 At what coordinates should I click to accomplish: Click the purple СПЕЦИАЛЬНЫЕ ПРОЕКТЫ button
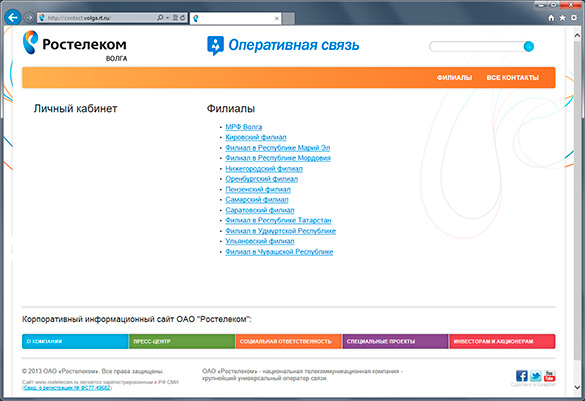[x=395, y=341]
